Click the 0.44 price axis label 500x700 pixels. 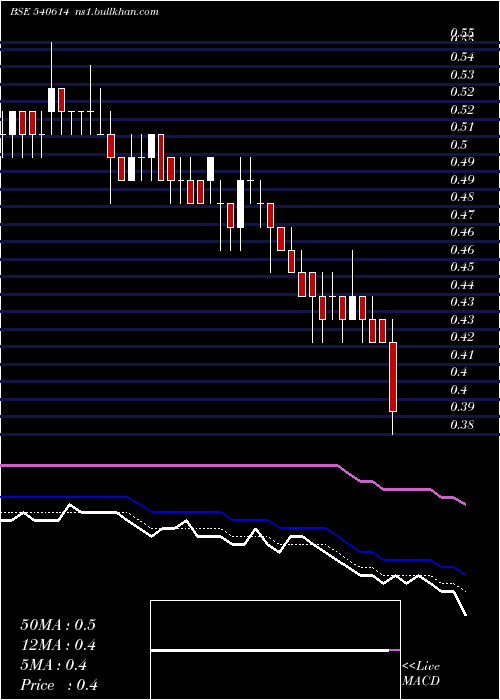[x=462, y=284]
